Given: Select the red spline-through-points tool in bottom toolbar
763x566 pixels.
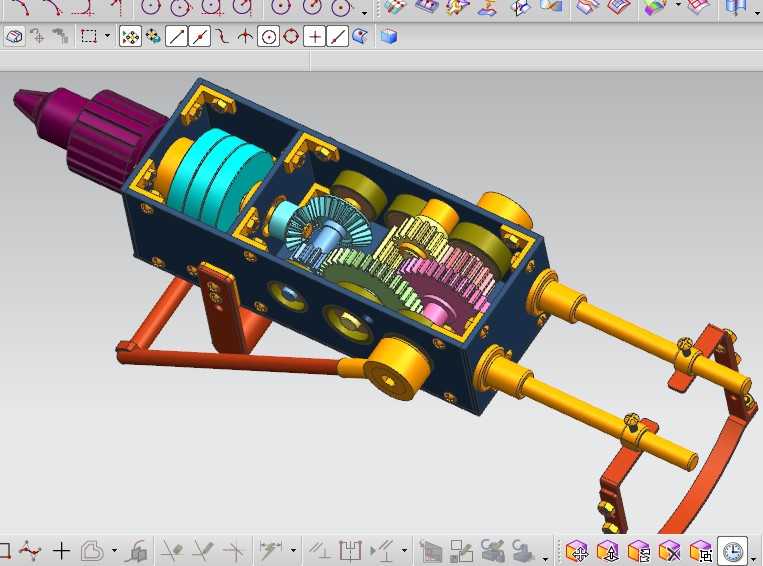Looking at the screenshot, I should pyautogui.click(x=30, y=551).
